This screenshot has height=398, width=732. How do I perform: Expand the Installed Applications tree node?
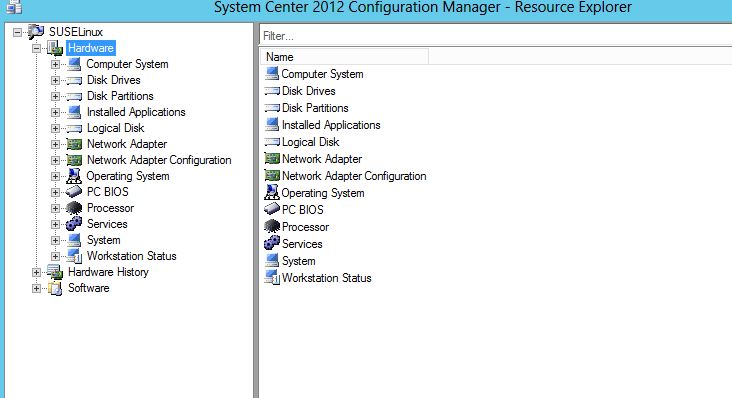[55, 112]
